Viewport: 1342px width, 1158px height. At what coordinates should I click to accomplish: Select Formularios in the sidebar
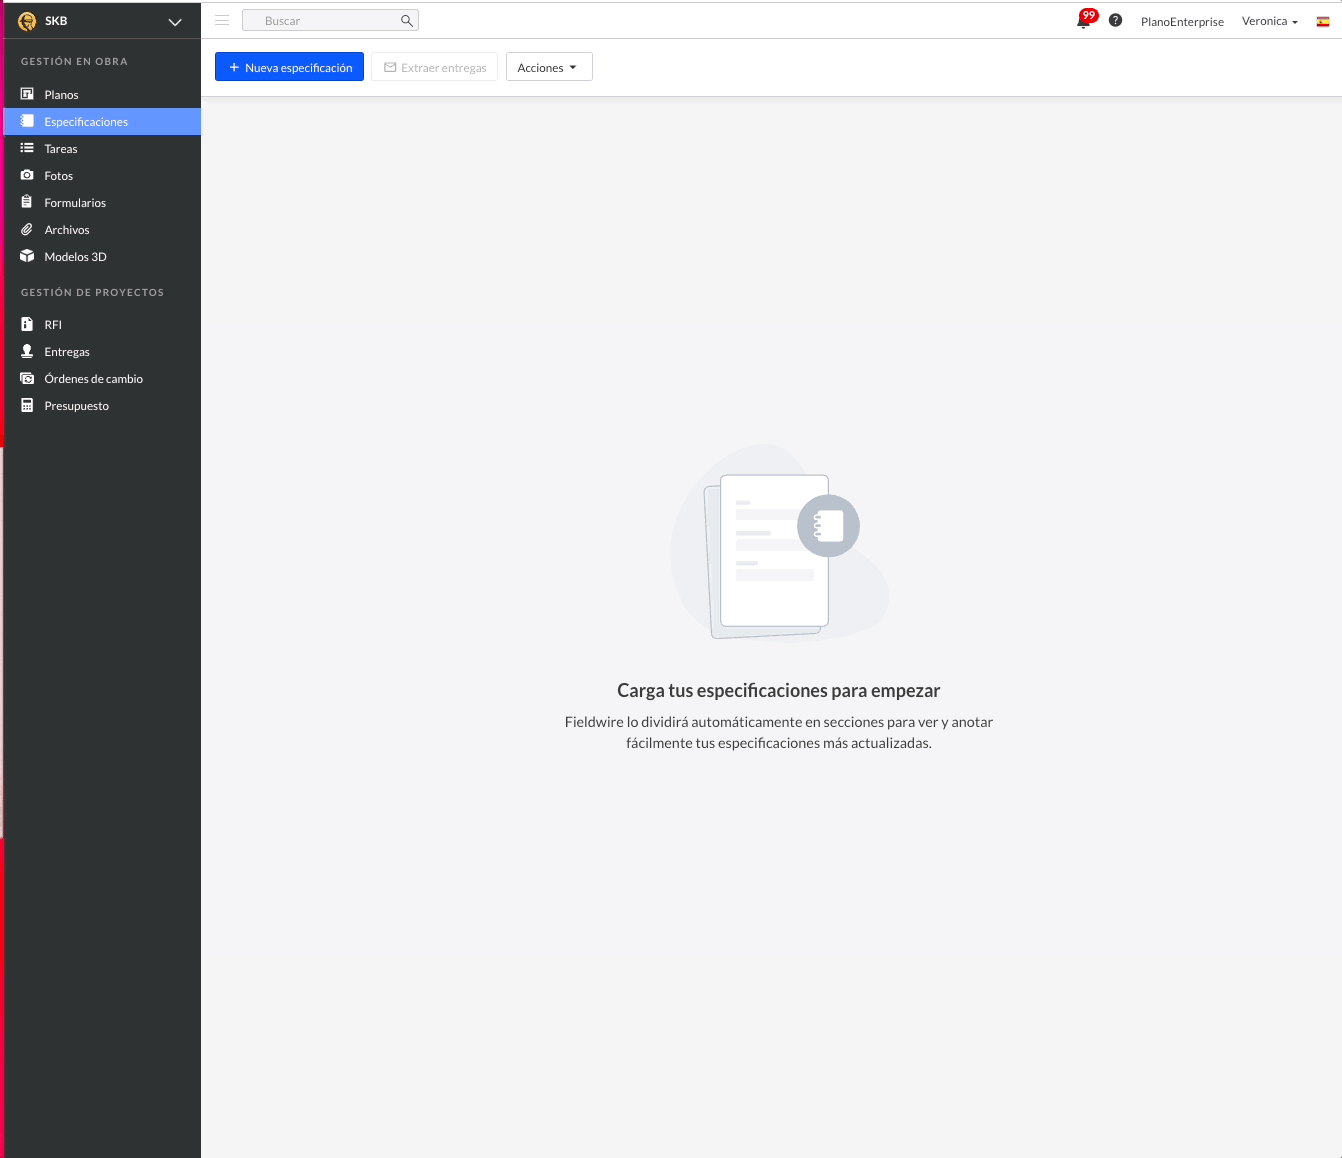75,203
